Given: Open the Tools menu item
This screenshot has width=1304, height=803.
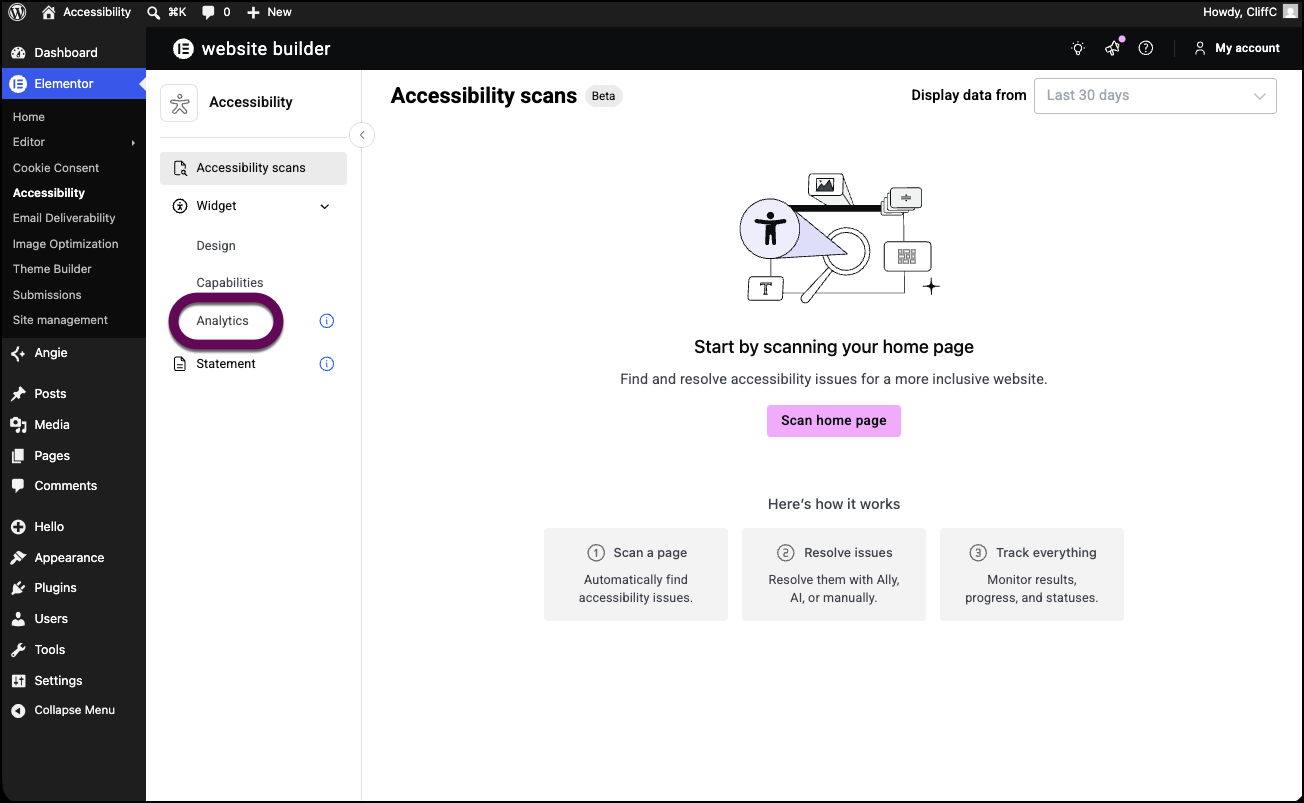Looking at the screenshot, I should click(x=74, y=650).
